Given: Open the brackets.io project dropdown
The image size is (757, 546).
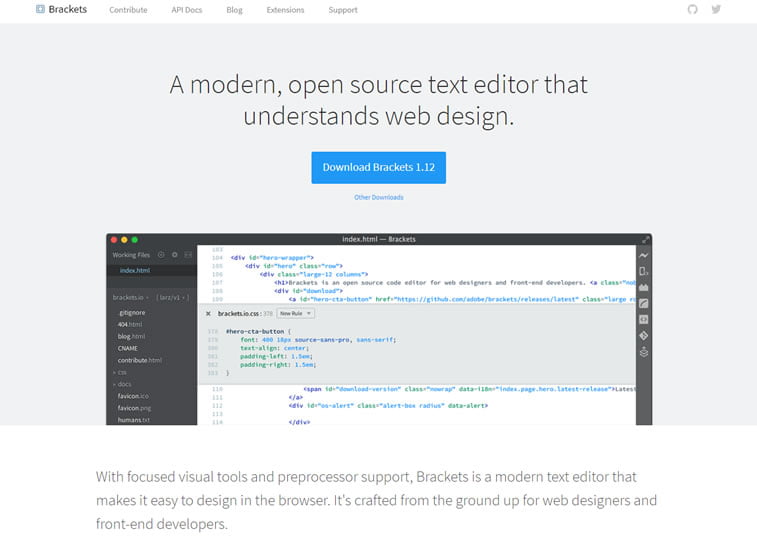Looking at the screenshot, I should 130,297.
